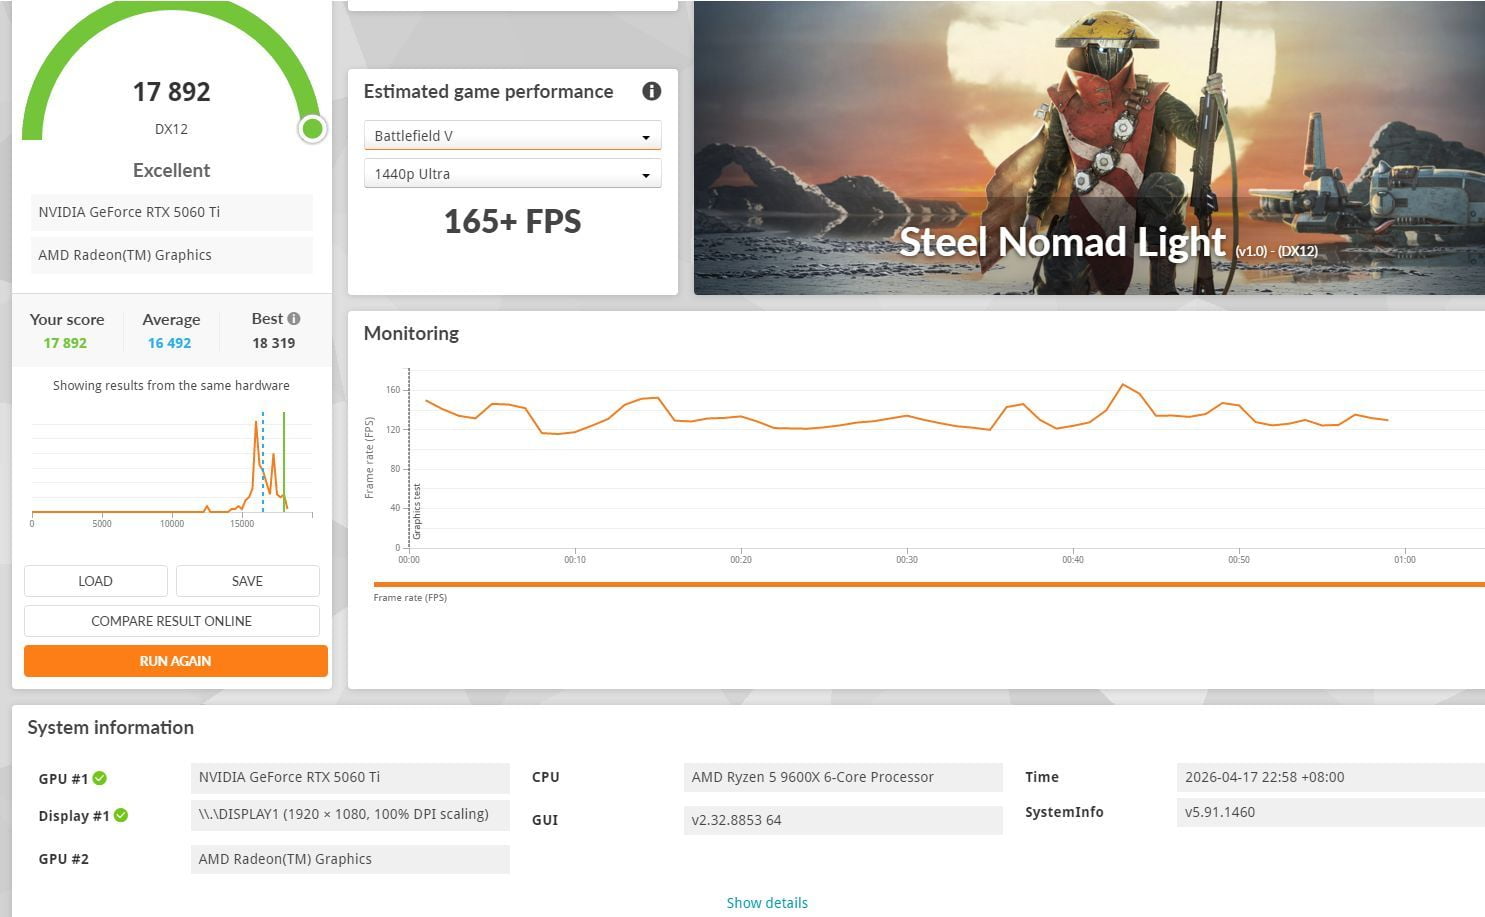Click the orange RUN AGAIN button
Viewport: 1485px width, 917px height.
pyautogui.click(x=176, y=661)
